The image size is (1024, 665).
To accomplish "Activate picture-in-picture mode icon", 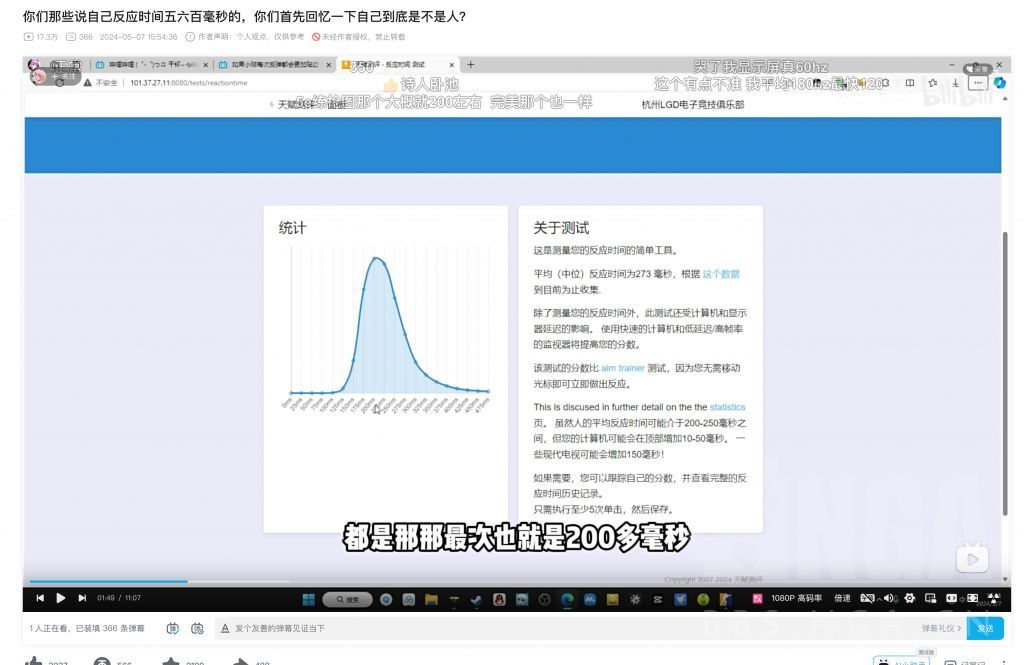I will coord(929,598).
